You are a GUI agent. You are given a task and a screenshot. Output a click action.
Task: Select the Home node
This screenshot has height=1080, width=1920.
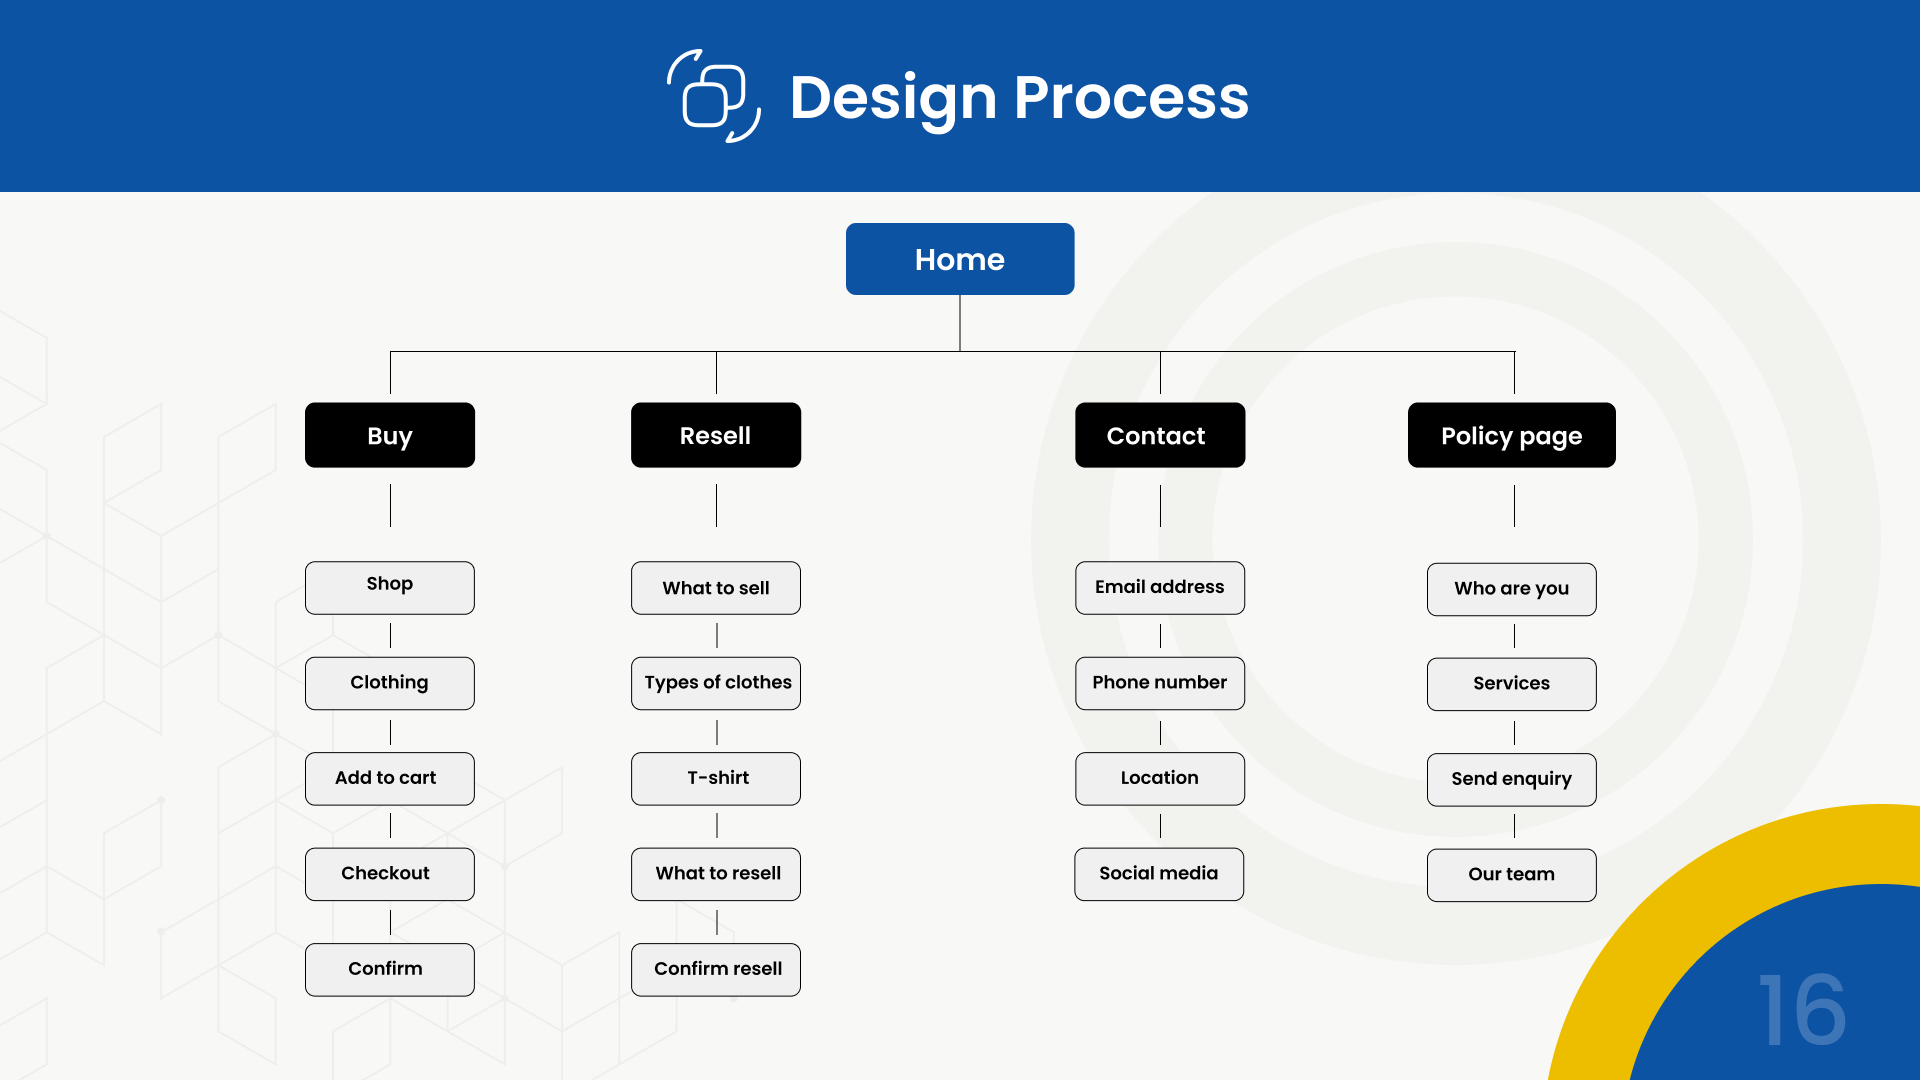coord(959,259)
